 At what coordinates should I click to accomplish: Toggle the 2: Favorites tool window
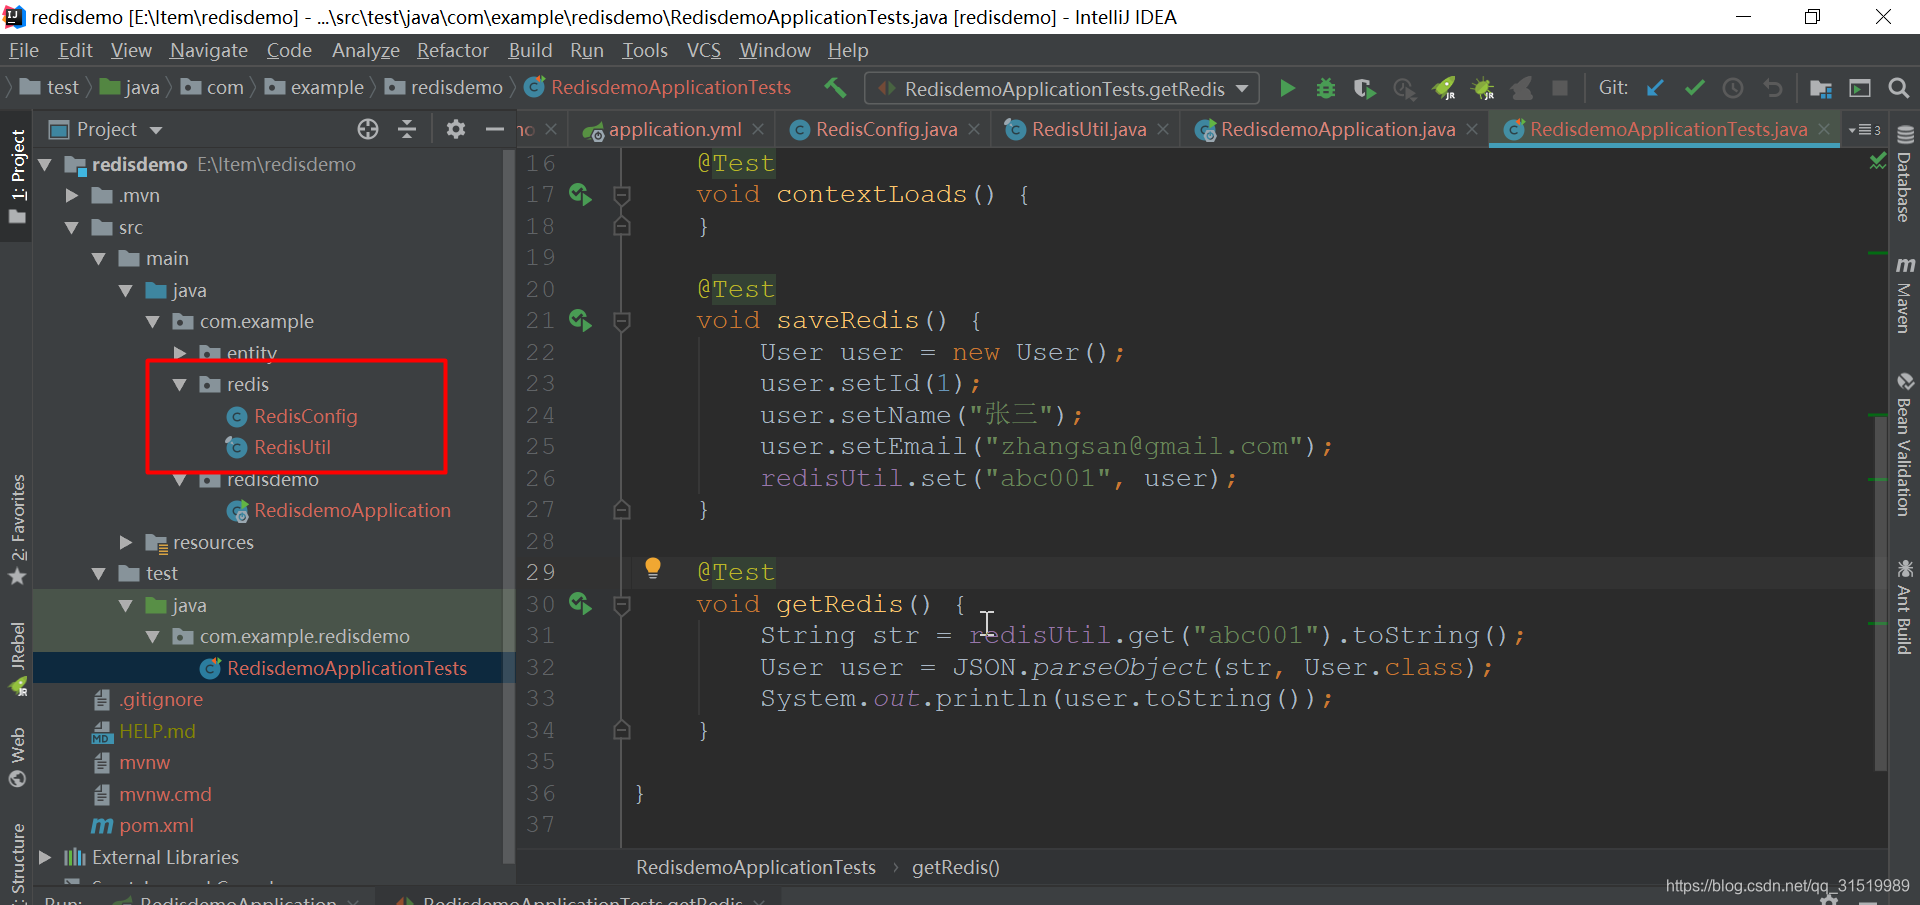click(x=17, y=530)
